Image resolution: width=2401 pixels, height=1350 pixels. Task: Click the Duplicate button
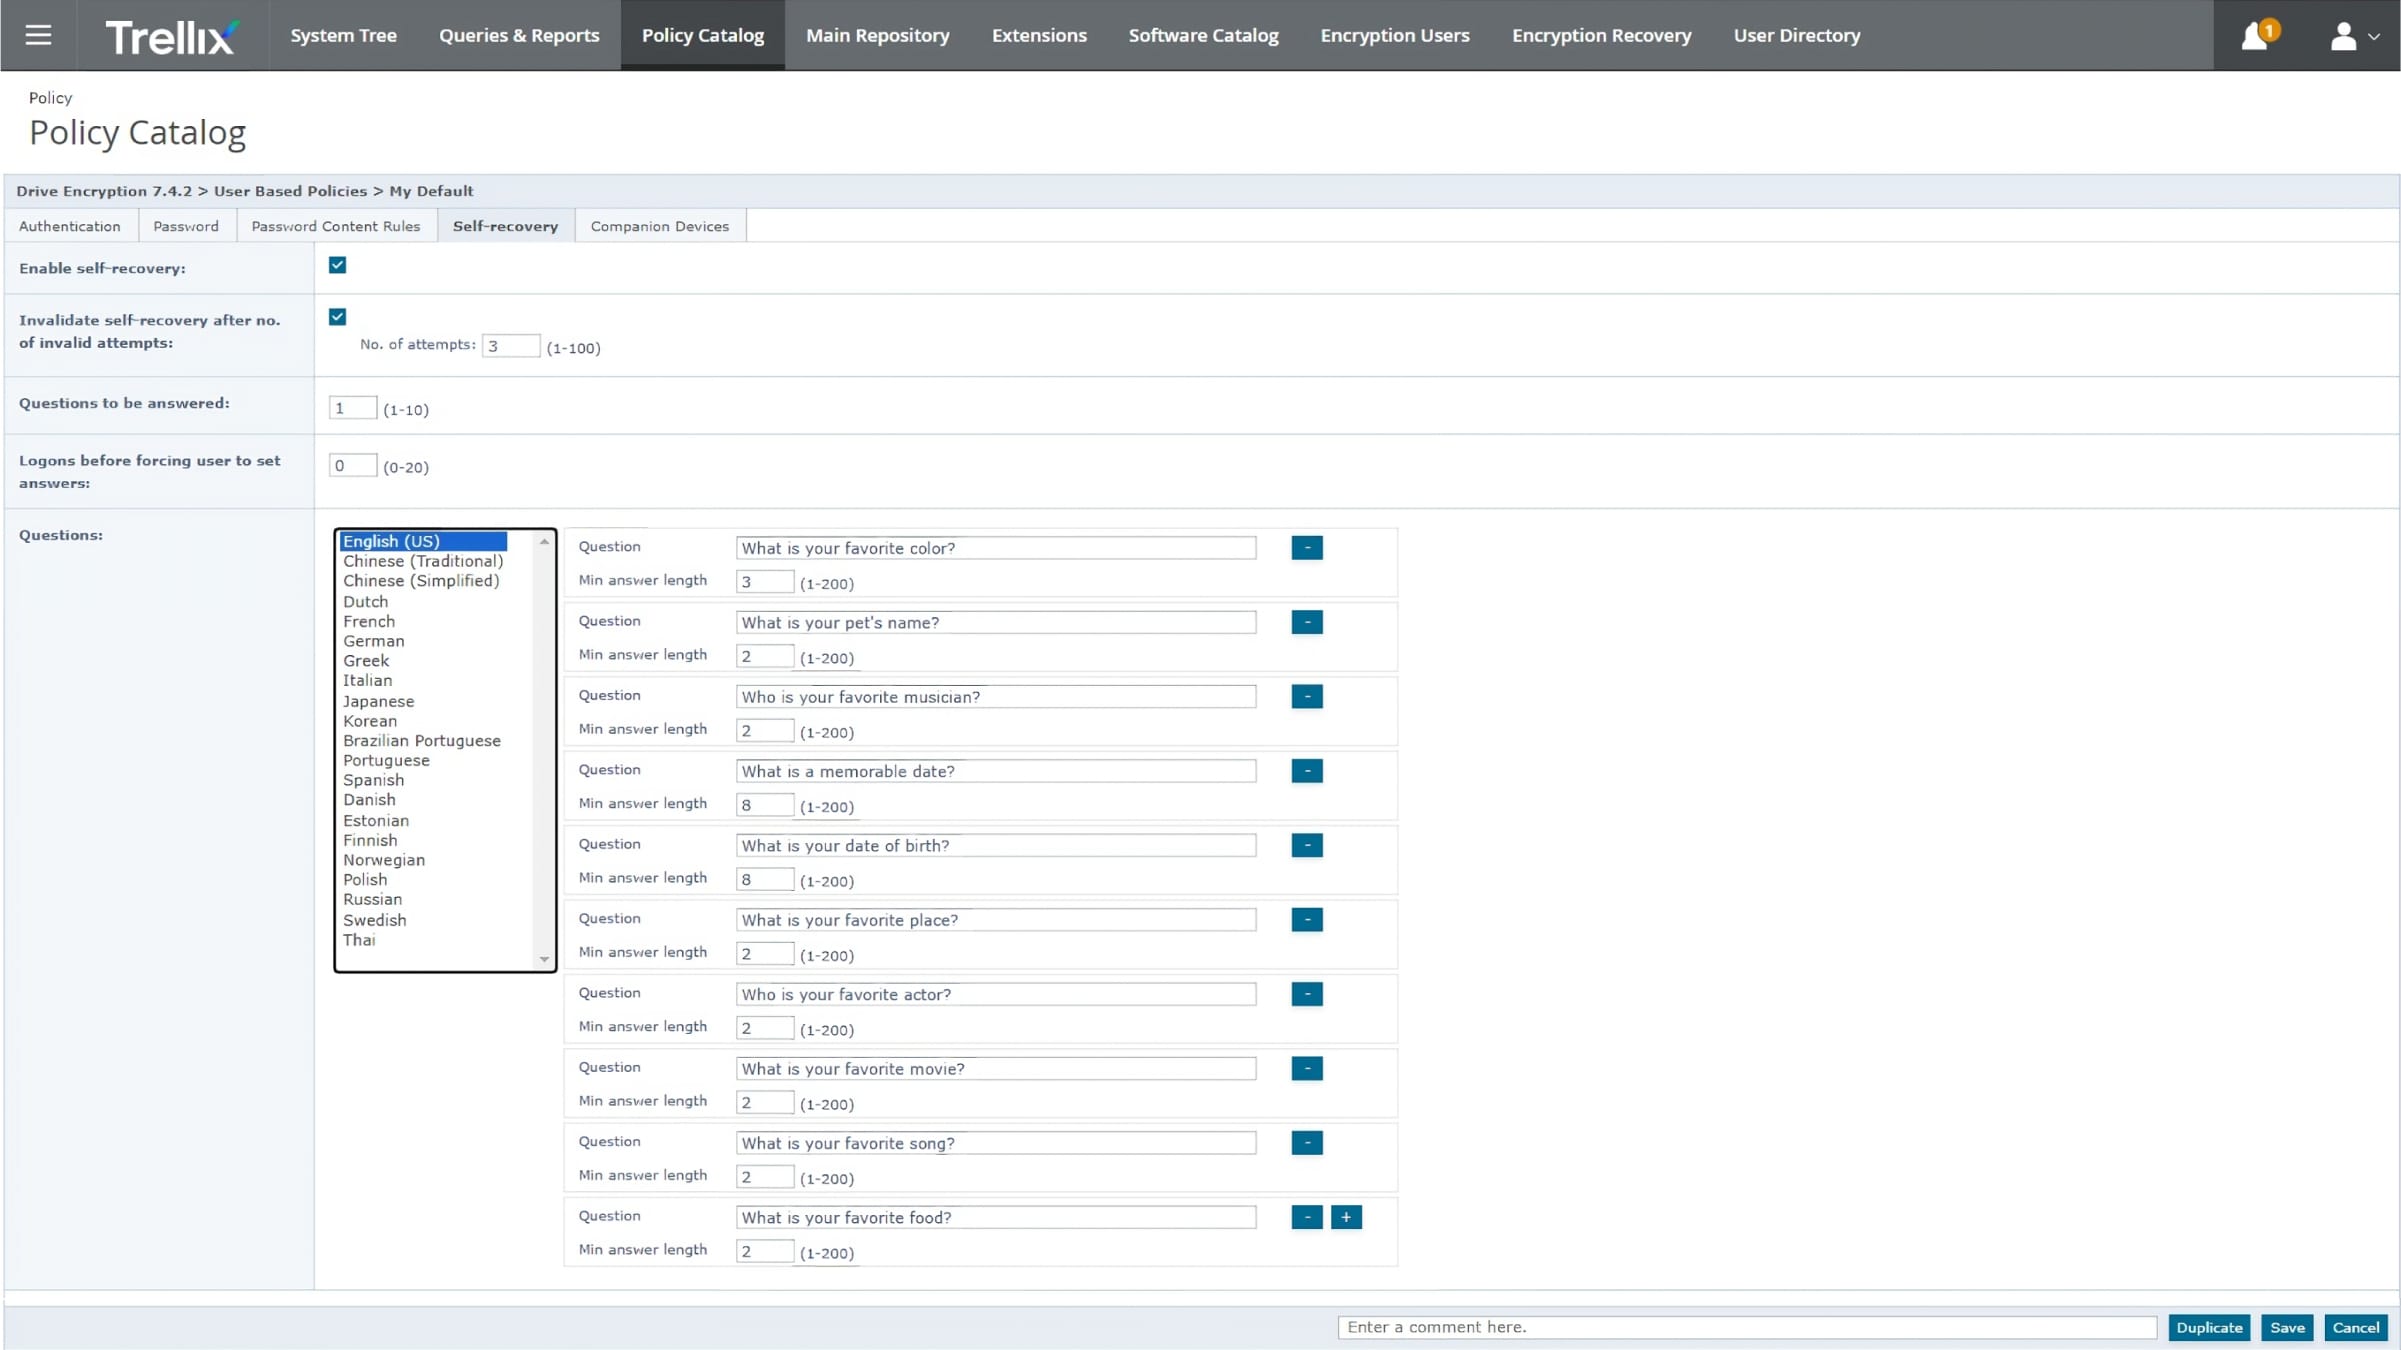coord(2209,1327)
